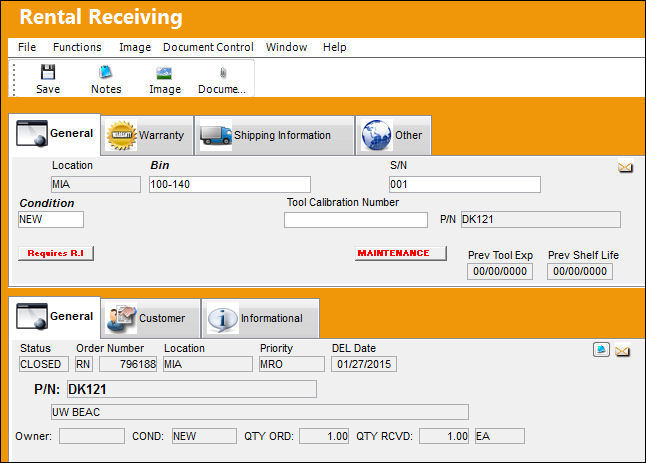
Task: Click the Save floppy disk icon
Action: [48, 72]
